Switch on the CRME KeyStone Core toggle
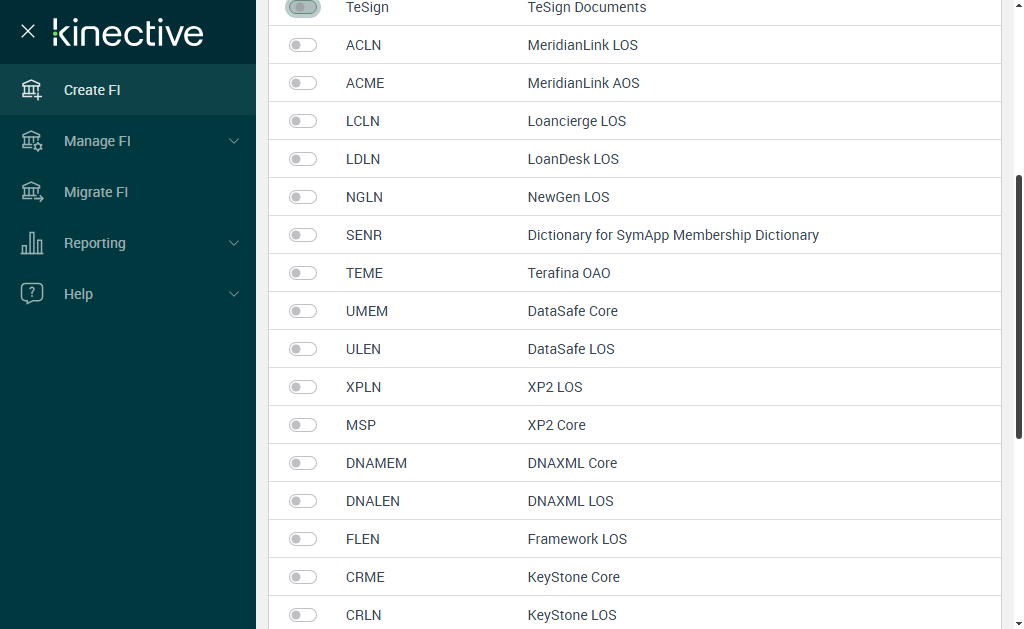Image resolution: width=1024 pixels, height=629 pixels. point(303,577)
